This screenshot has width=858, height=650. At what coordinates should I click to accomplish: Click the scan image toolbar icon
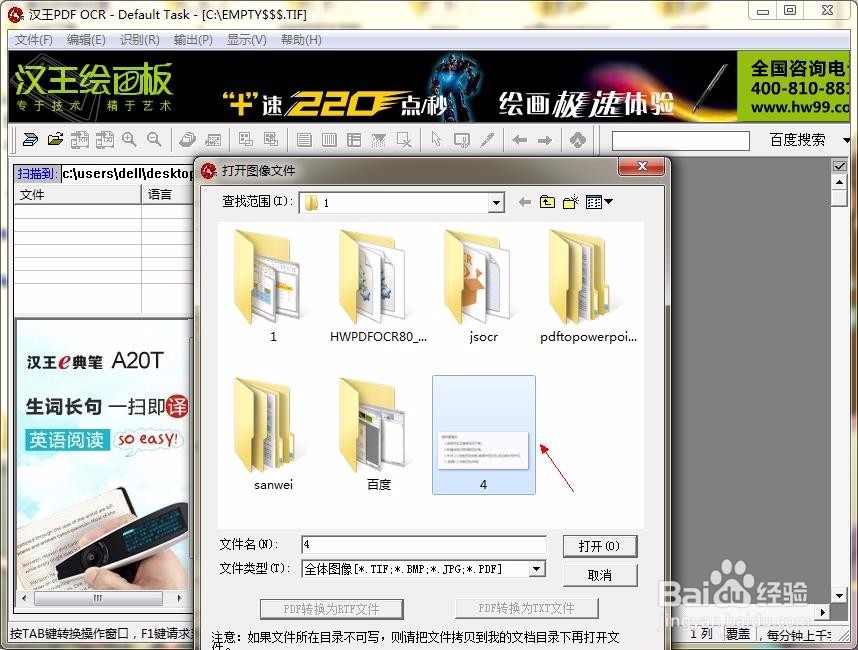click(30, 140)
